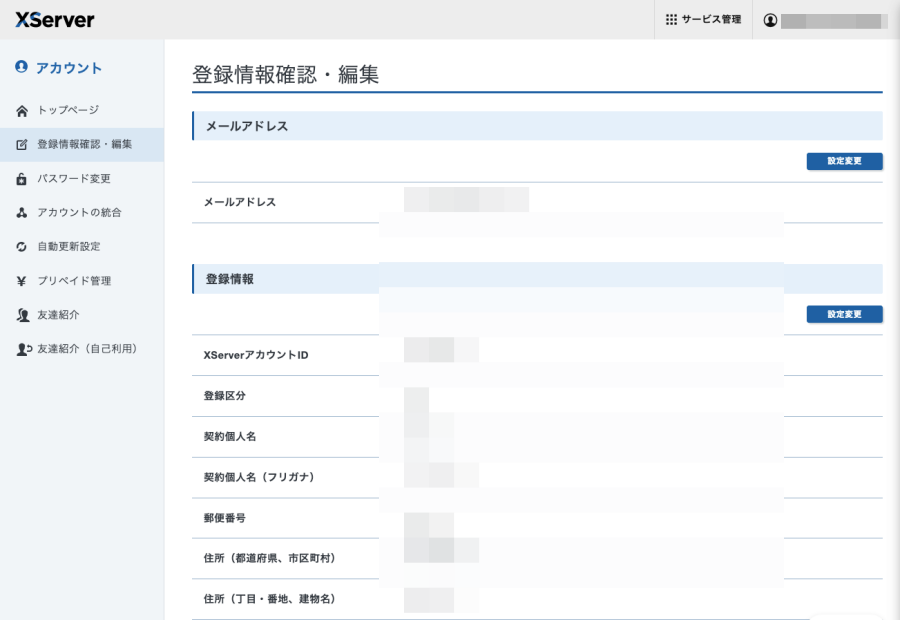Open プリペイド管理 in the sidebar
The width and height of the screenshot is (900, 620).
coord(74,281)
